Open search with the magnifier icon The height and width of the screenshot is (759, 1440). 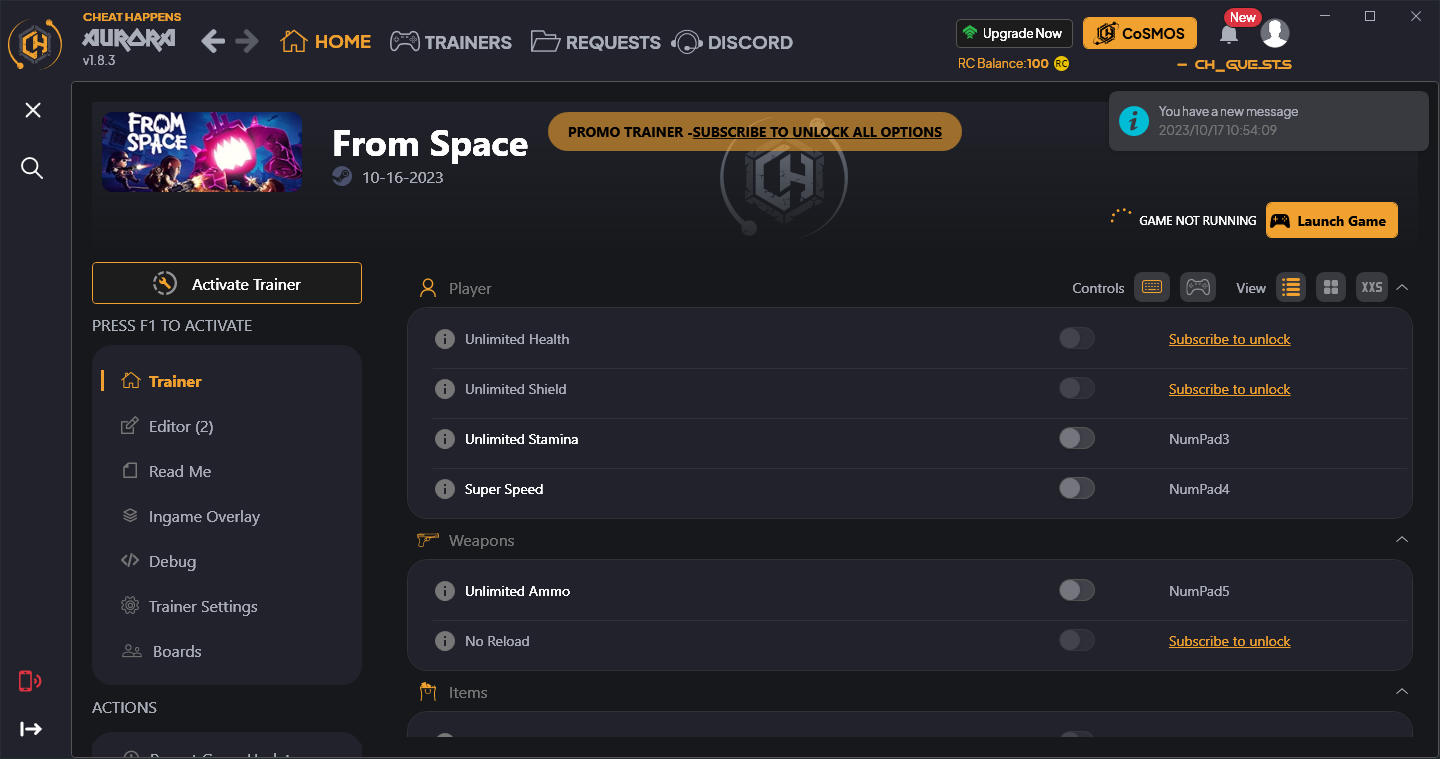32,168
